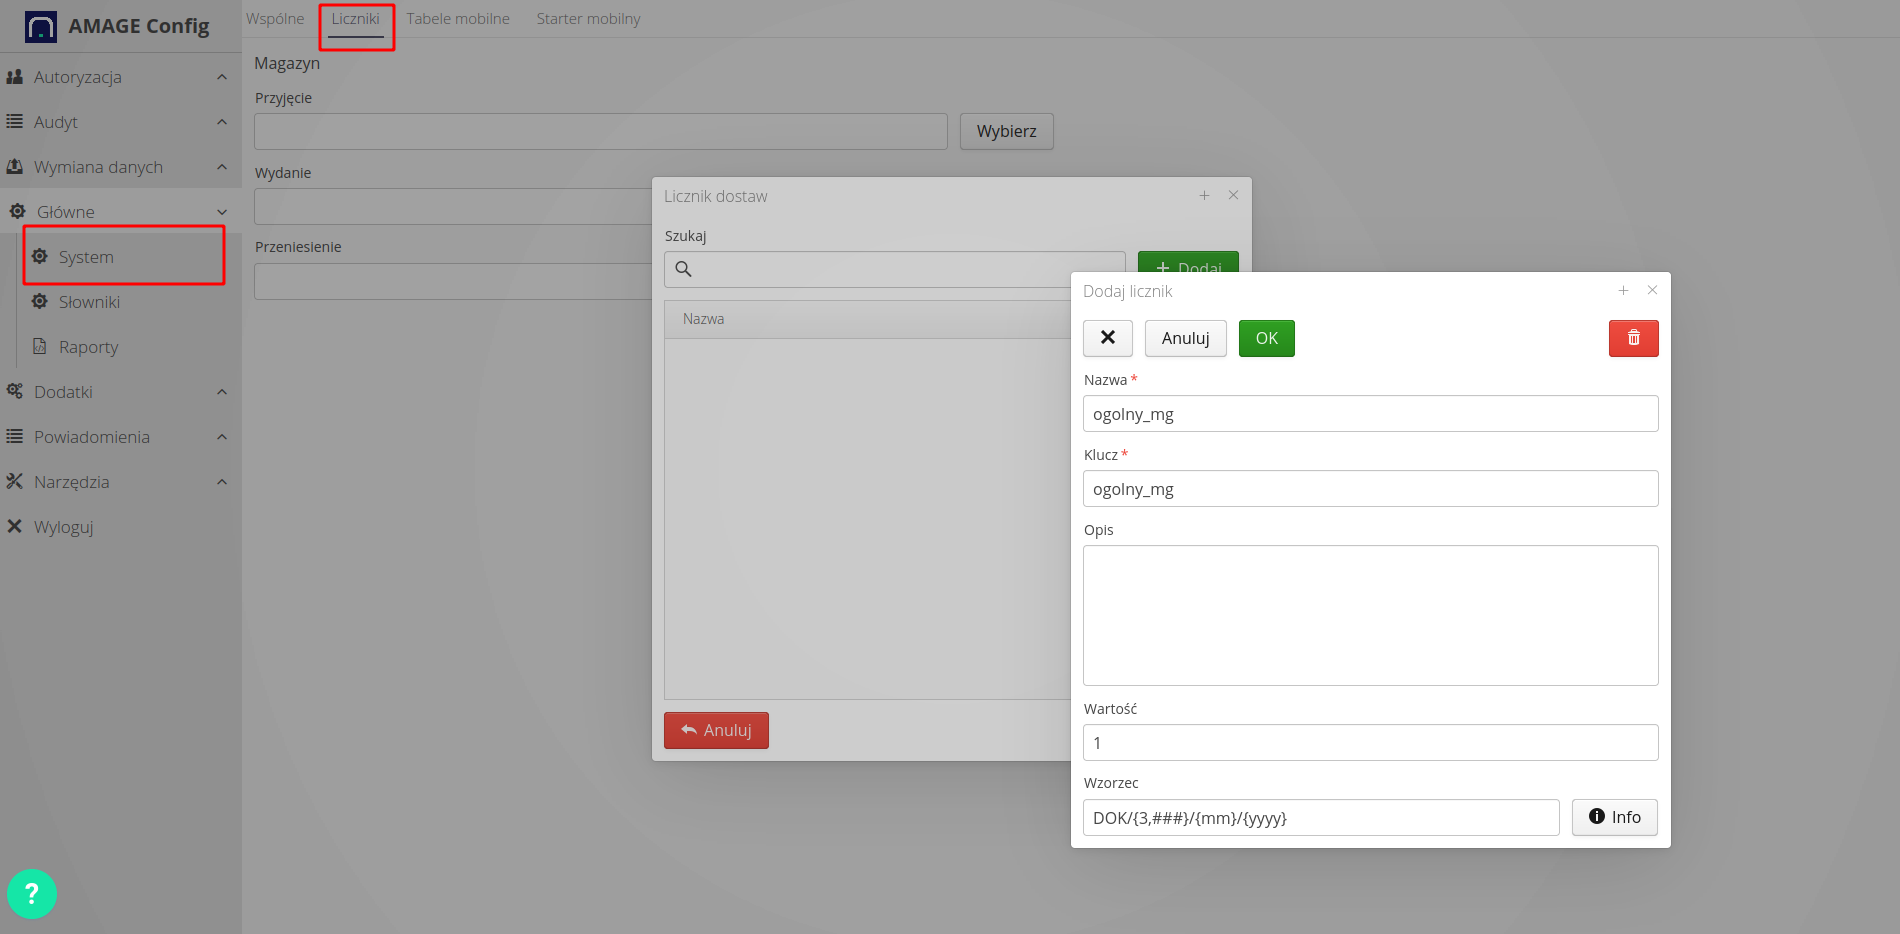This screenshot has height=934, width=1900.
Task: Click the X clear icon in Dodaj licznik toolbar
Action: coord(1107,338)
